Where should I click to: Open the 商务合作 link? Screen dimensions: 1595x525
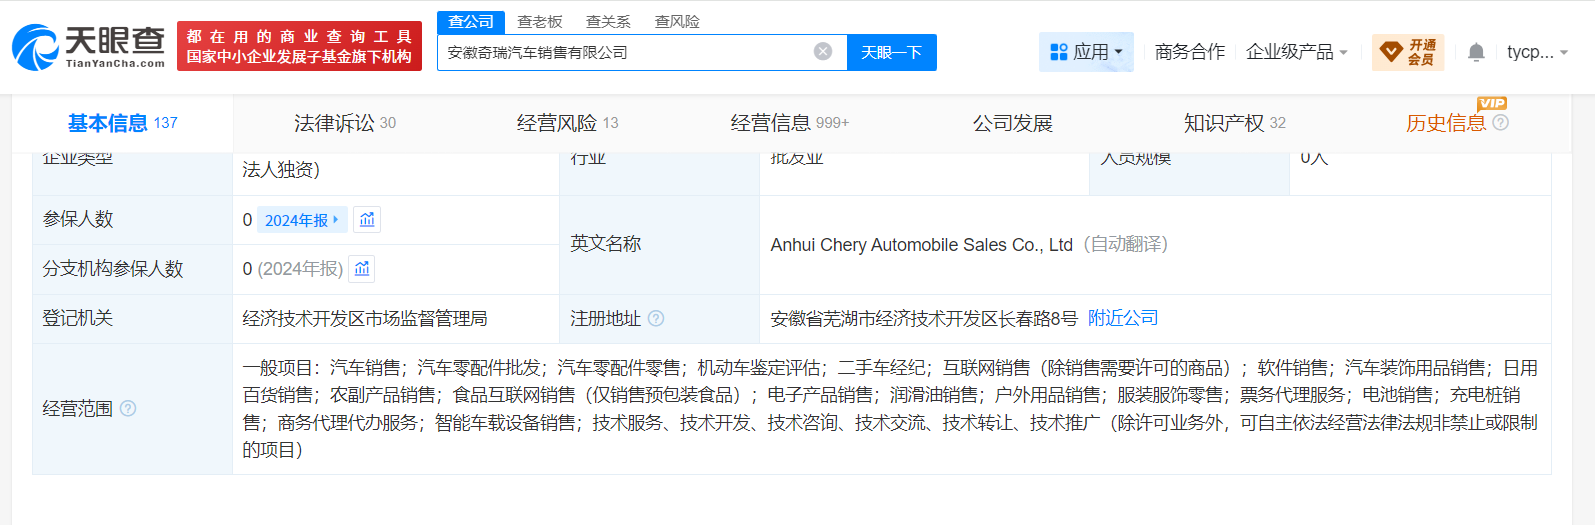[x=1190, y=52]
